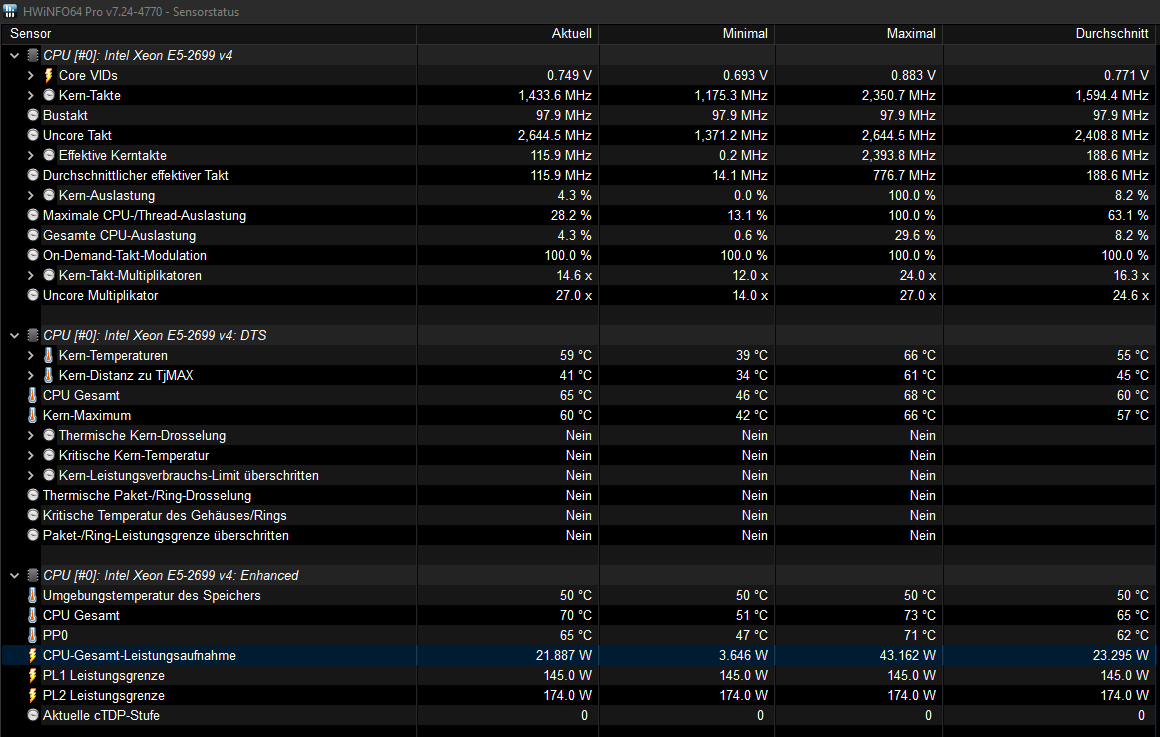Click the 1,371.2 MHz Uncore Takt minimal value

coord(731,135)
